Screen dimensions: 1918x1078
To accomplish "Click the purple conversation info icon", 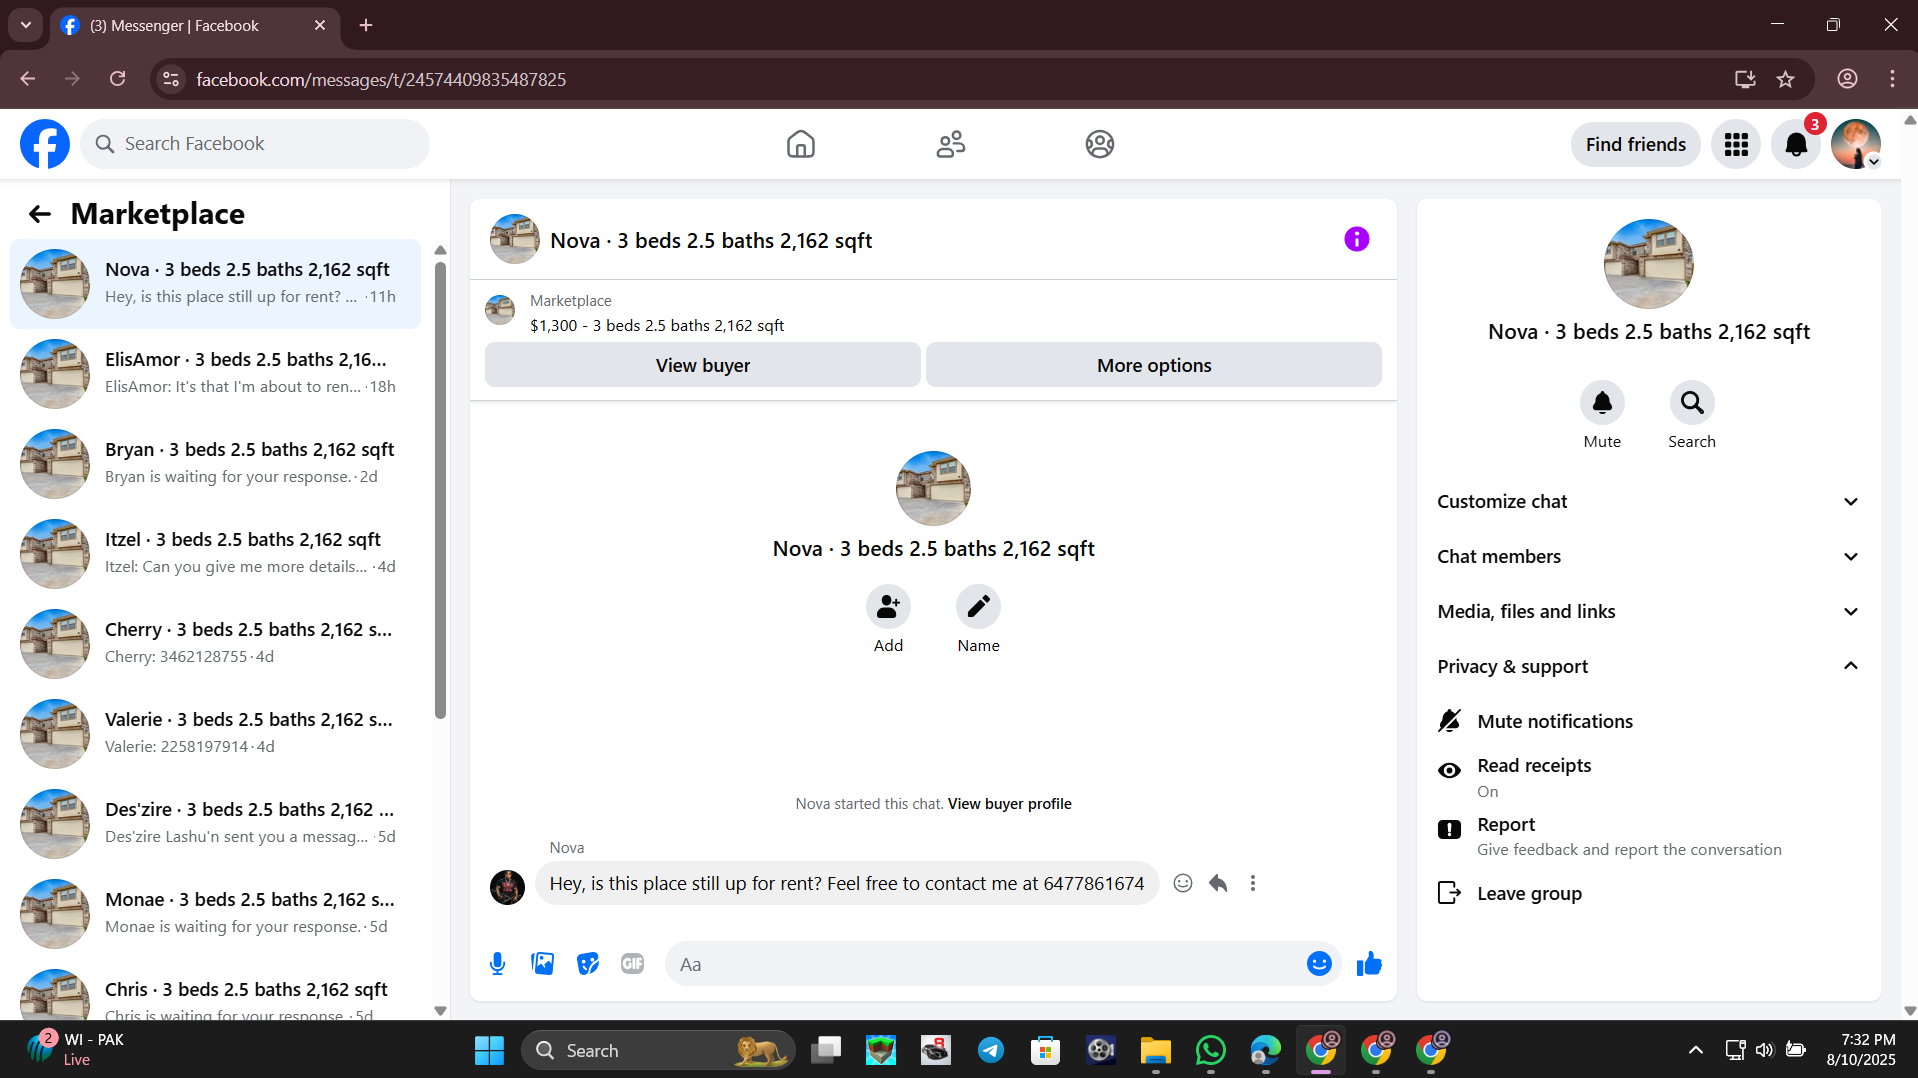I will pyautogui.click(x=1356, y=239).
